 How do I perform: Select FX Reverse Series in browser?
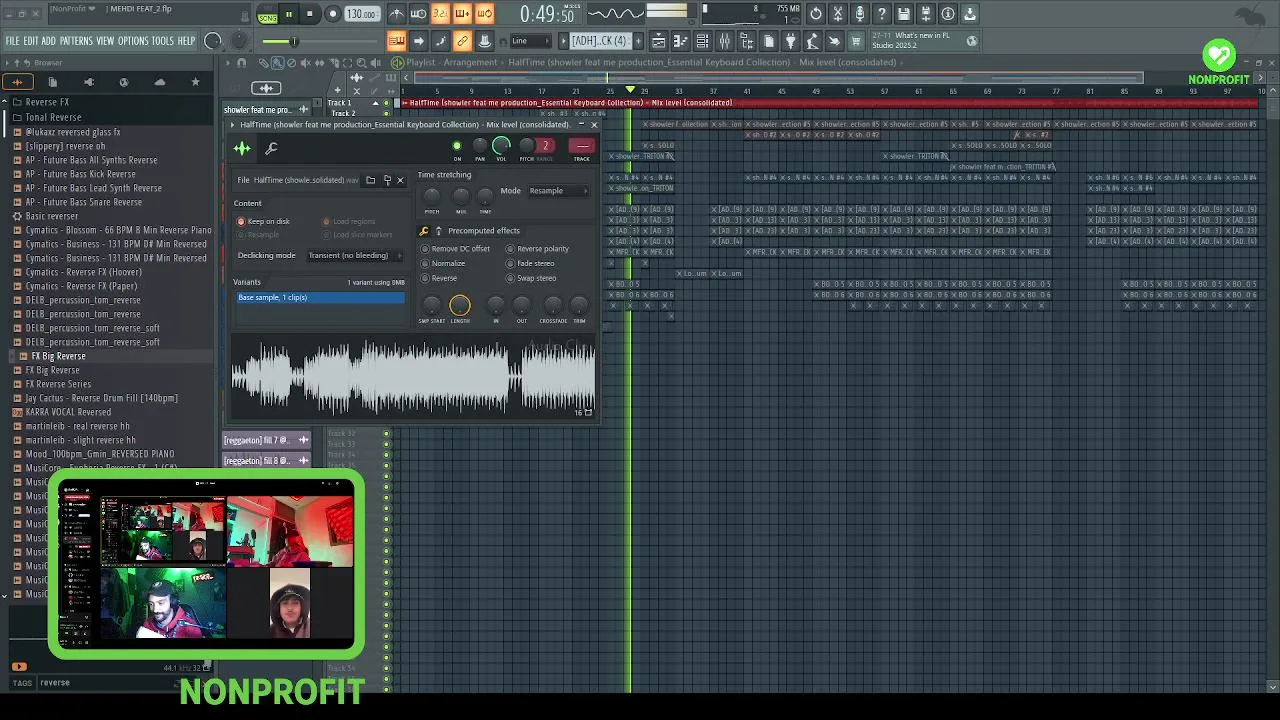click(x=58, y=384)
